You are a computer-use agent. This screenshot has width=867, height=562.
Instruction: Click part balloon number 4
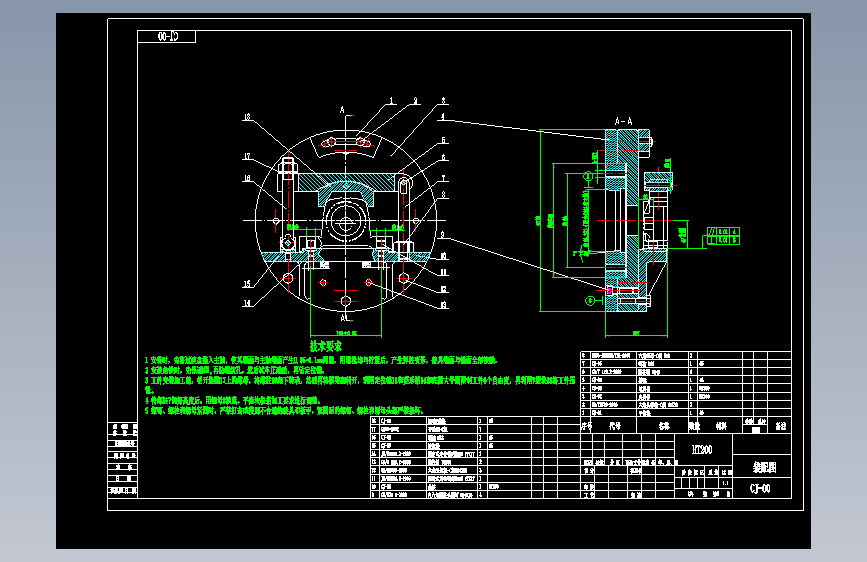pyautogui.click(x=442, y=117)
